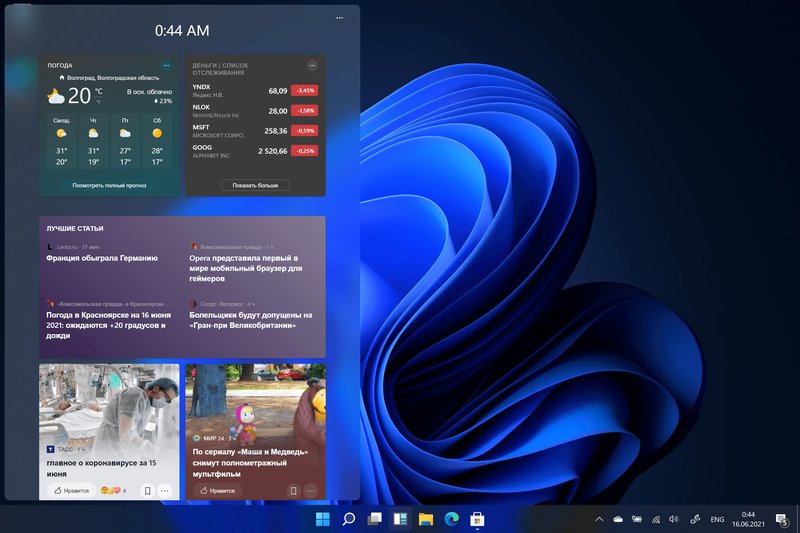Open Microsoft Store from taskbar
Image resolution: width=800 pixels, height=533 pixels.
[x=477, y=519]
